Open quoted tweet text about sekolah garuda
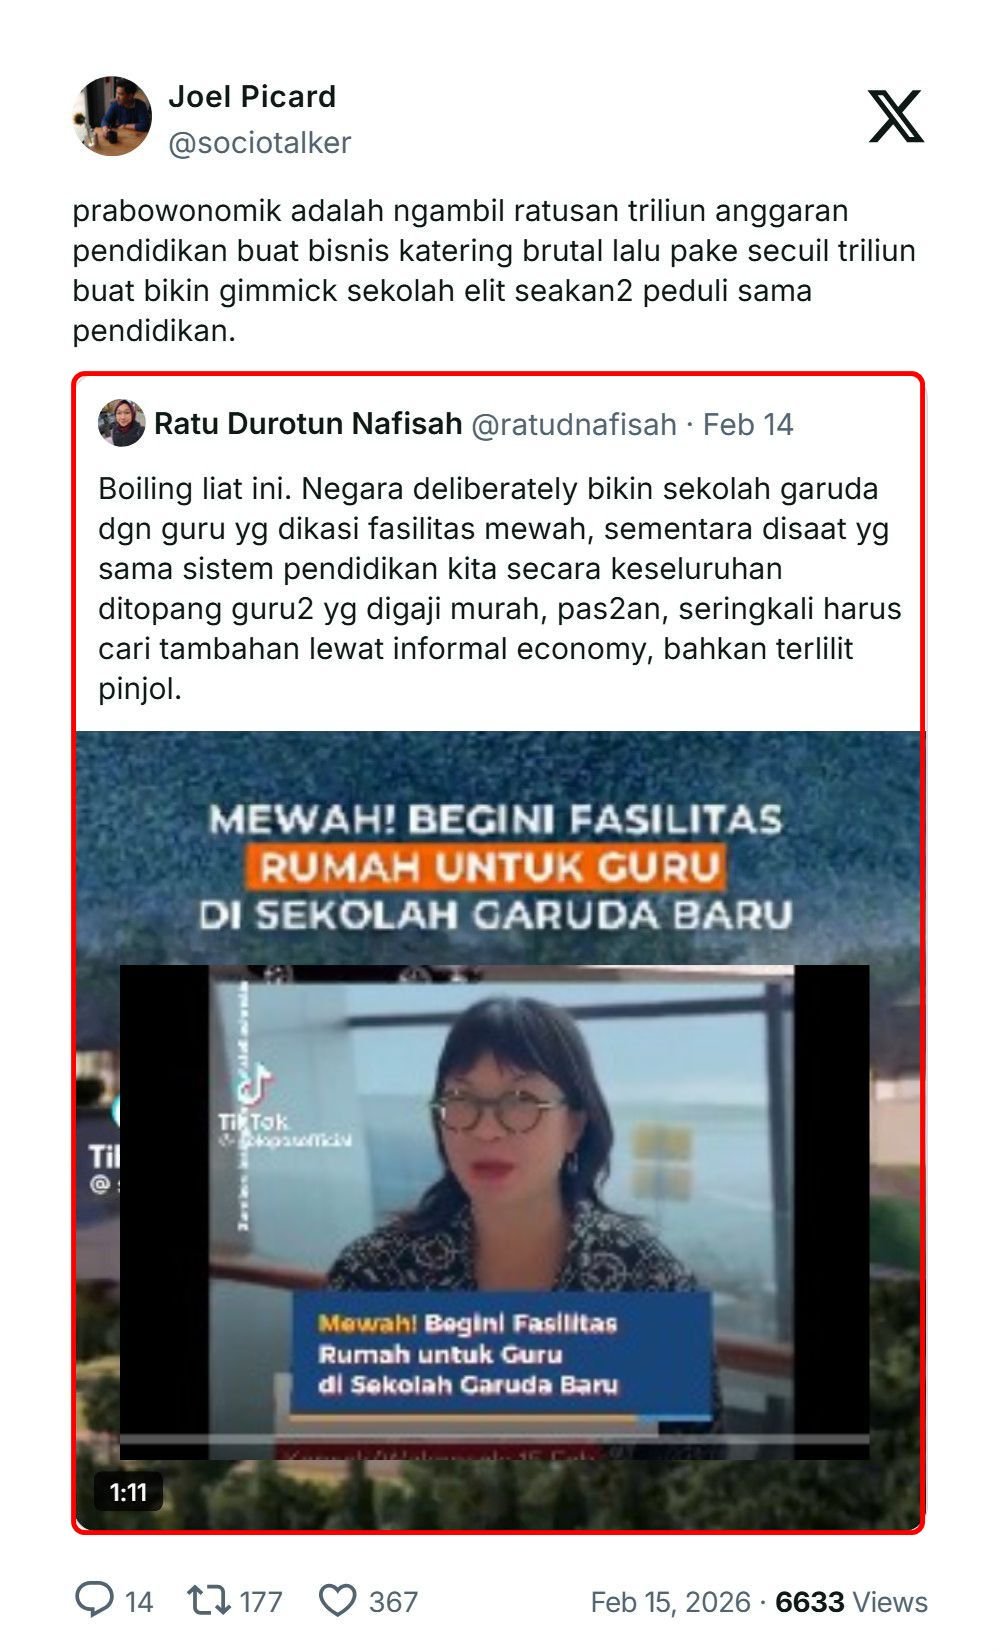 499,589
